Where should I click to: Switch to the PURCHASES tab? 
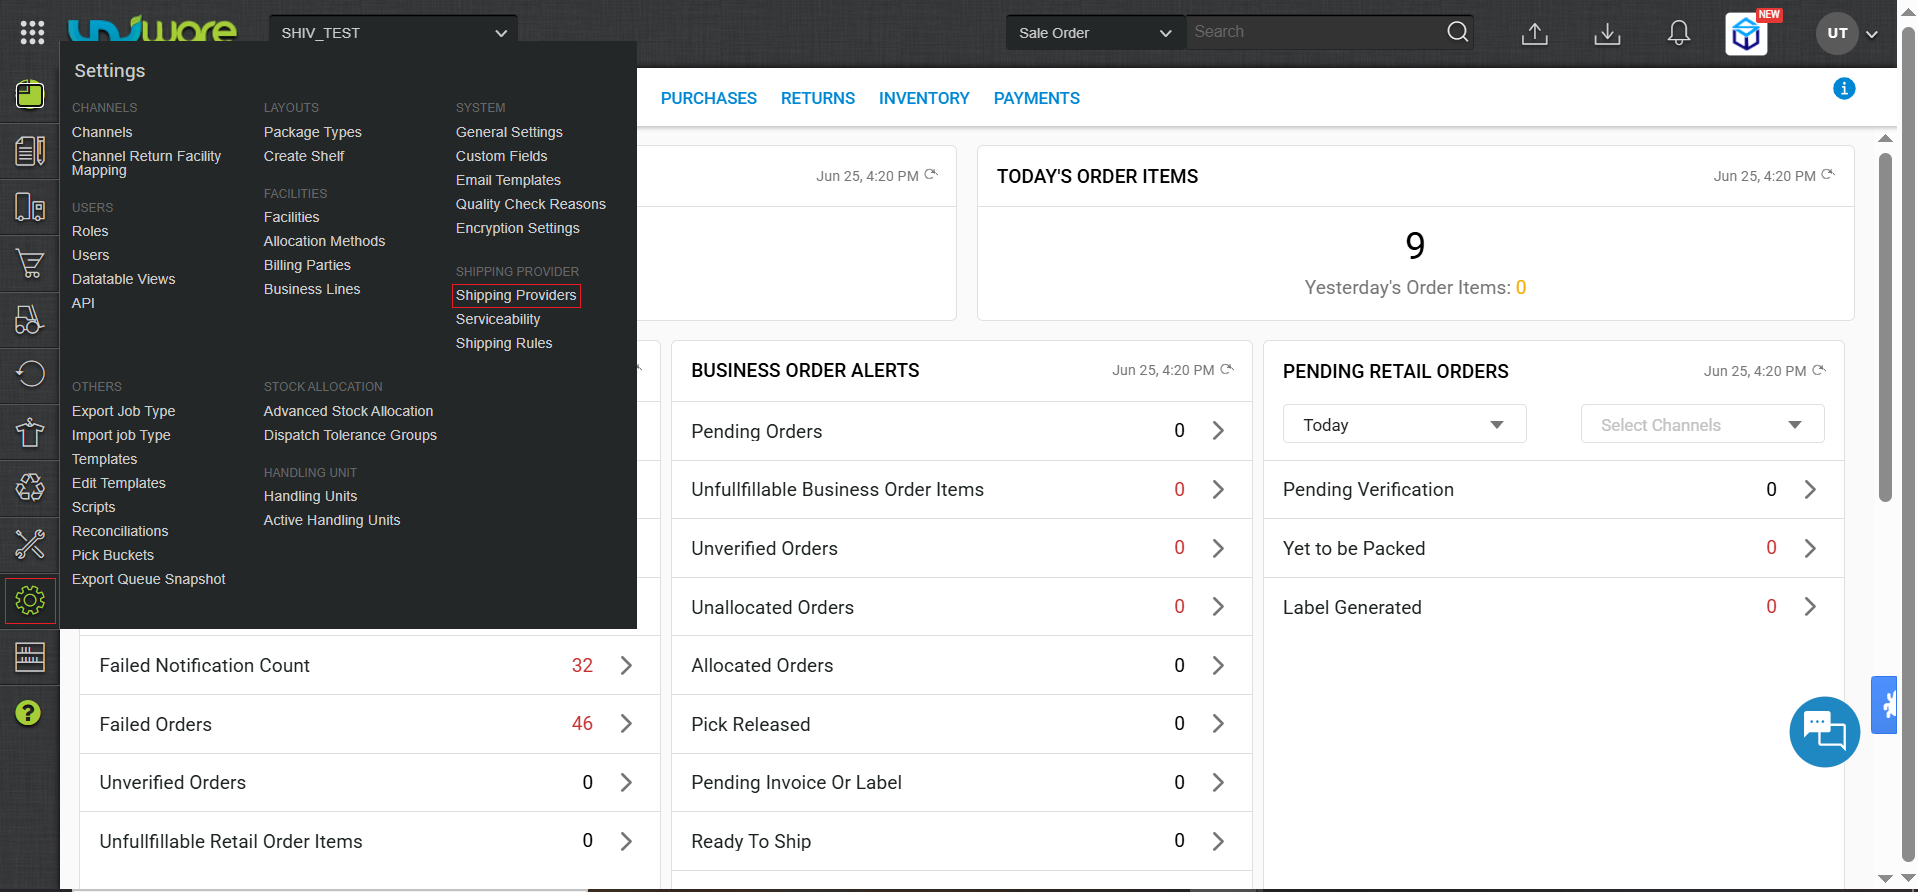click(709, 98)
